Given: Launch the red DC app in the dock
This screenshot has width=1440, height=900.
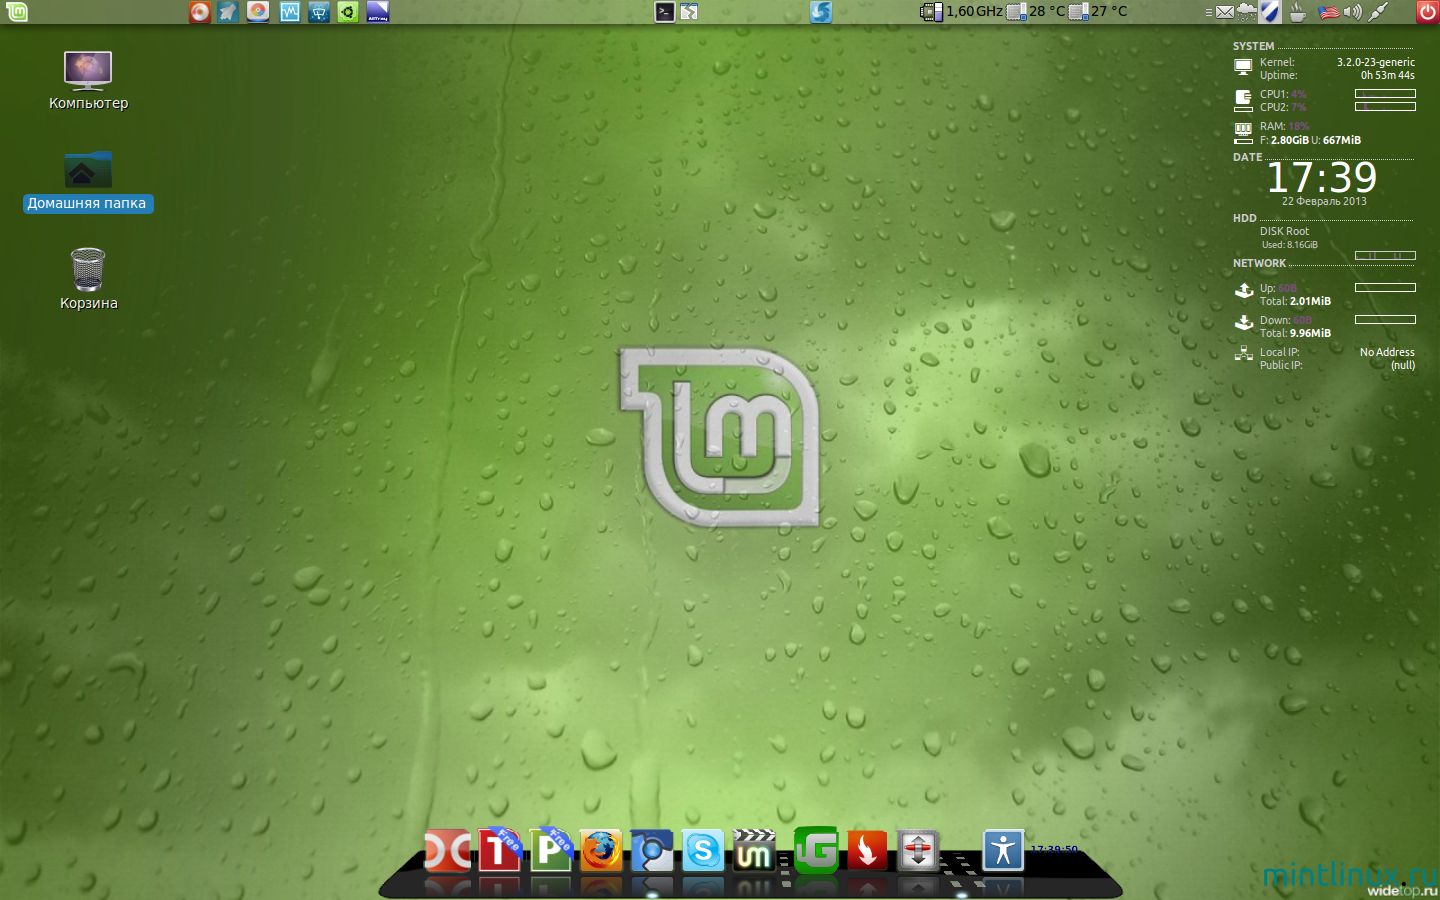Looking at the screenshot, I should tap(447, 852).
